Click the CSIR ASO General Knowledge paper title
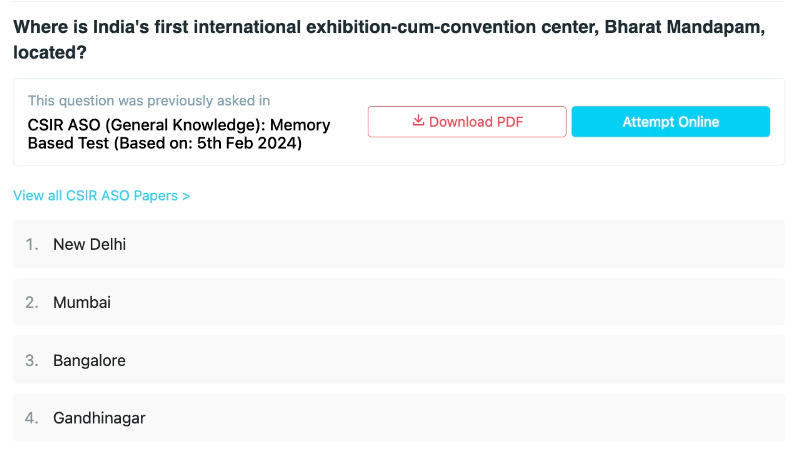The height and width of the screenshot is (454, 793). [x=179, y=134]
